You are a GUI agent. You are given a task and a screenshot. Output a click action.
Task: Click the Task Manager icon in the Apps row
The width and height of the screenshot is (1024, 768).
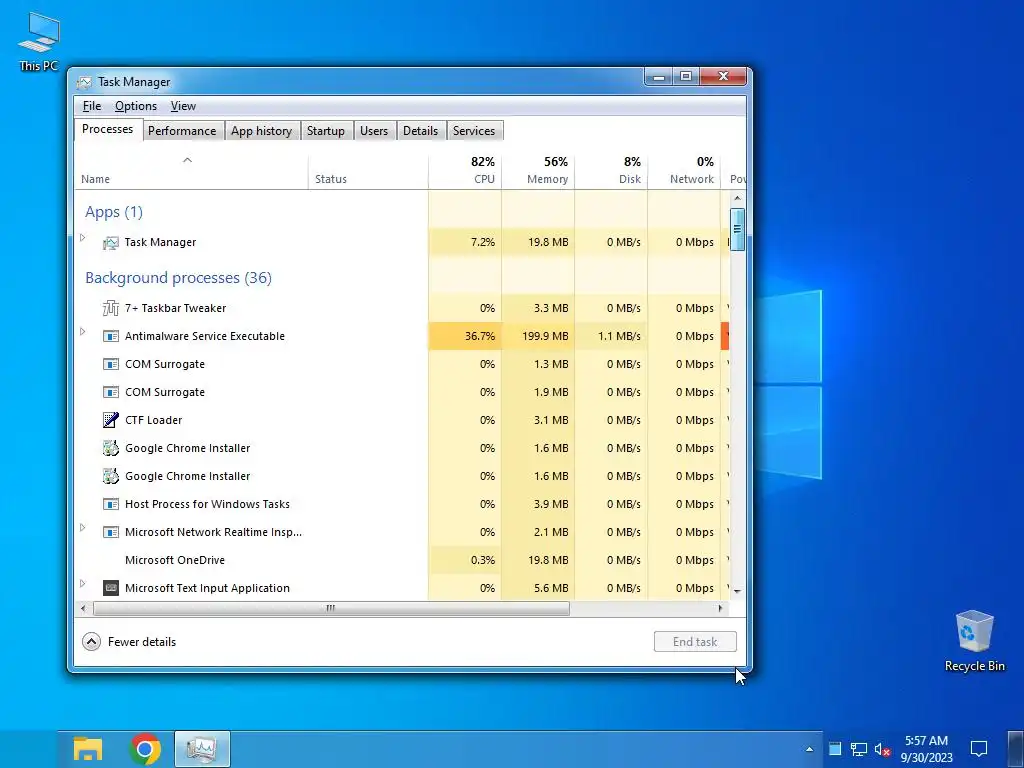pos(110,242)
